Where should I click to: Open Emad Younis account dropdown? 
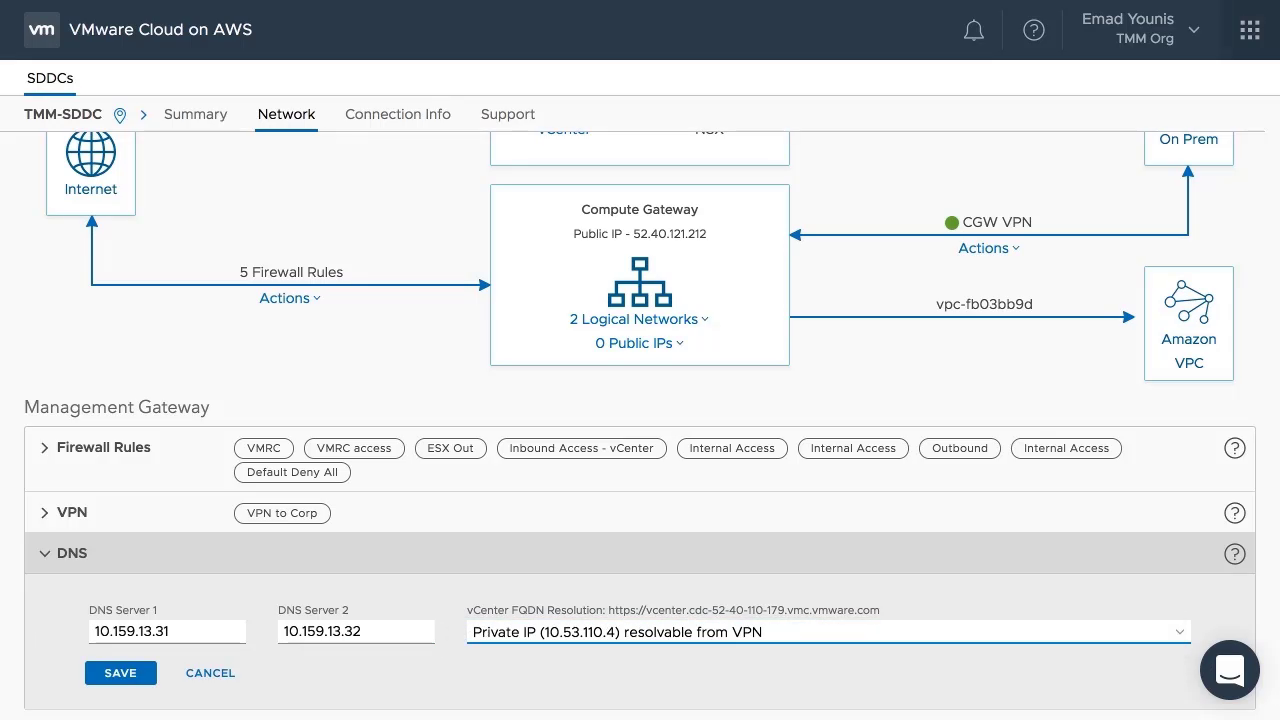pyautogui.click(x=1141, y=29)
